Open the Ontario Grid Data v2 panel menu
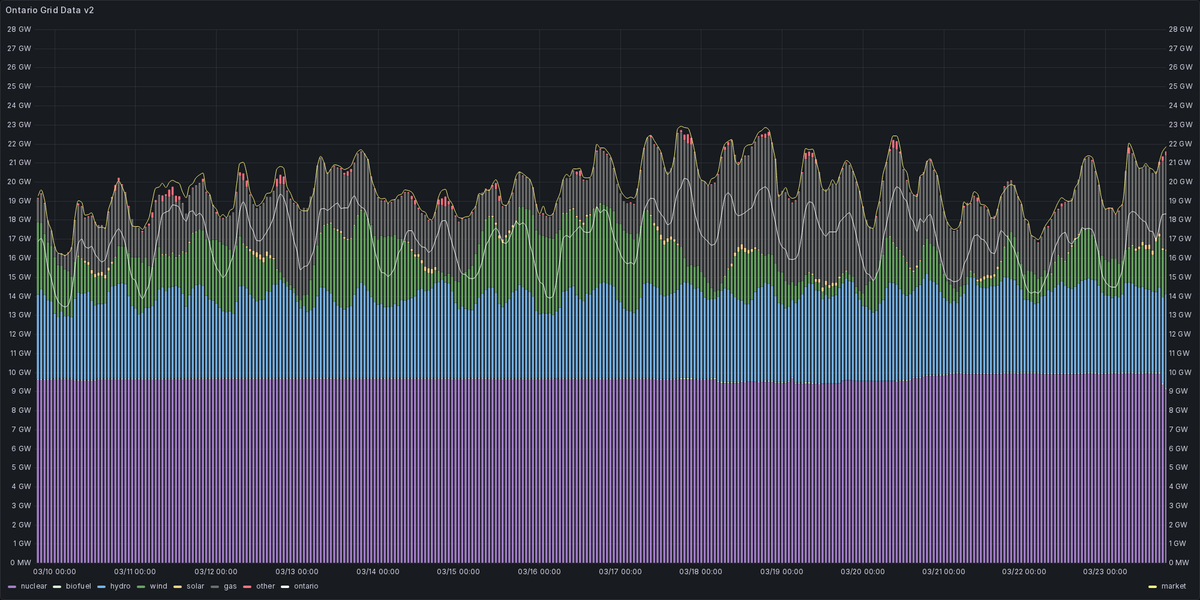The width and height of the screenshot is (1200, 600). [51, 12]
